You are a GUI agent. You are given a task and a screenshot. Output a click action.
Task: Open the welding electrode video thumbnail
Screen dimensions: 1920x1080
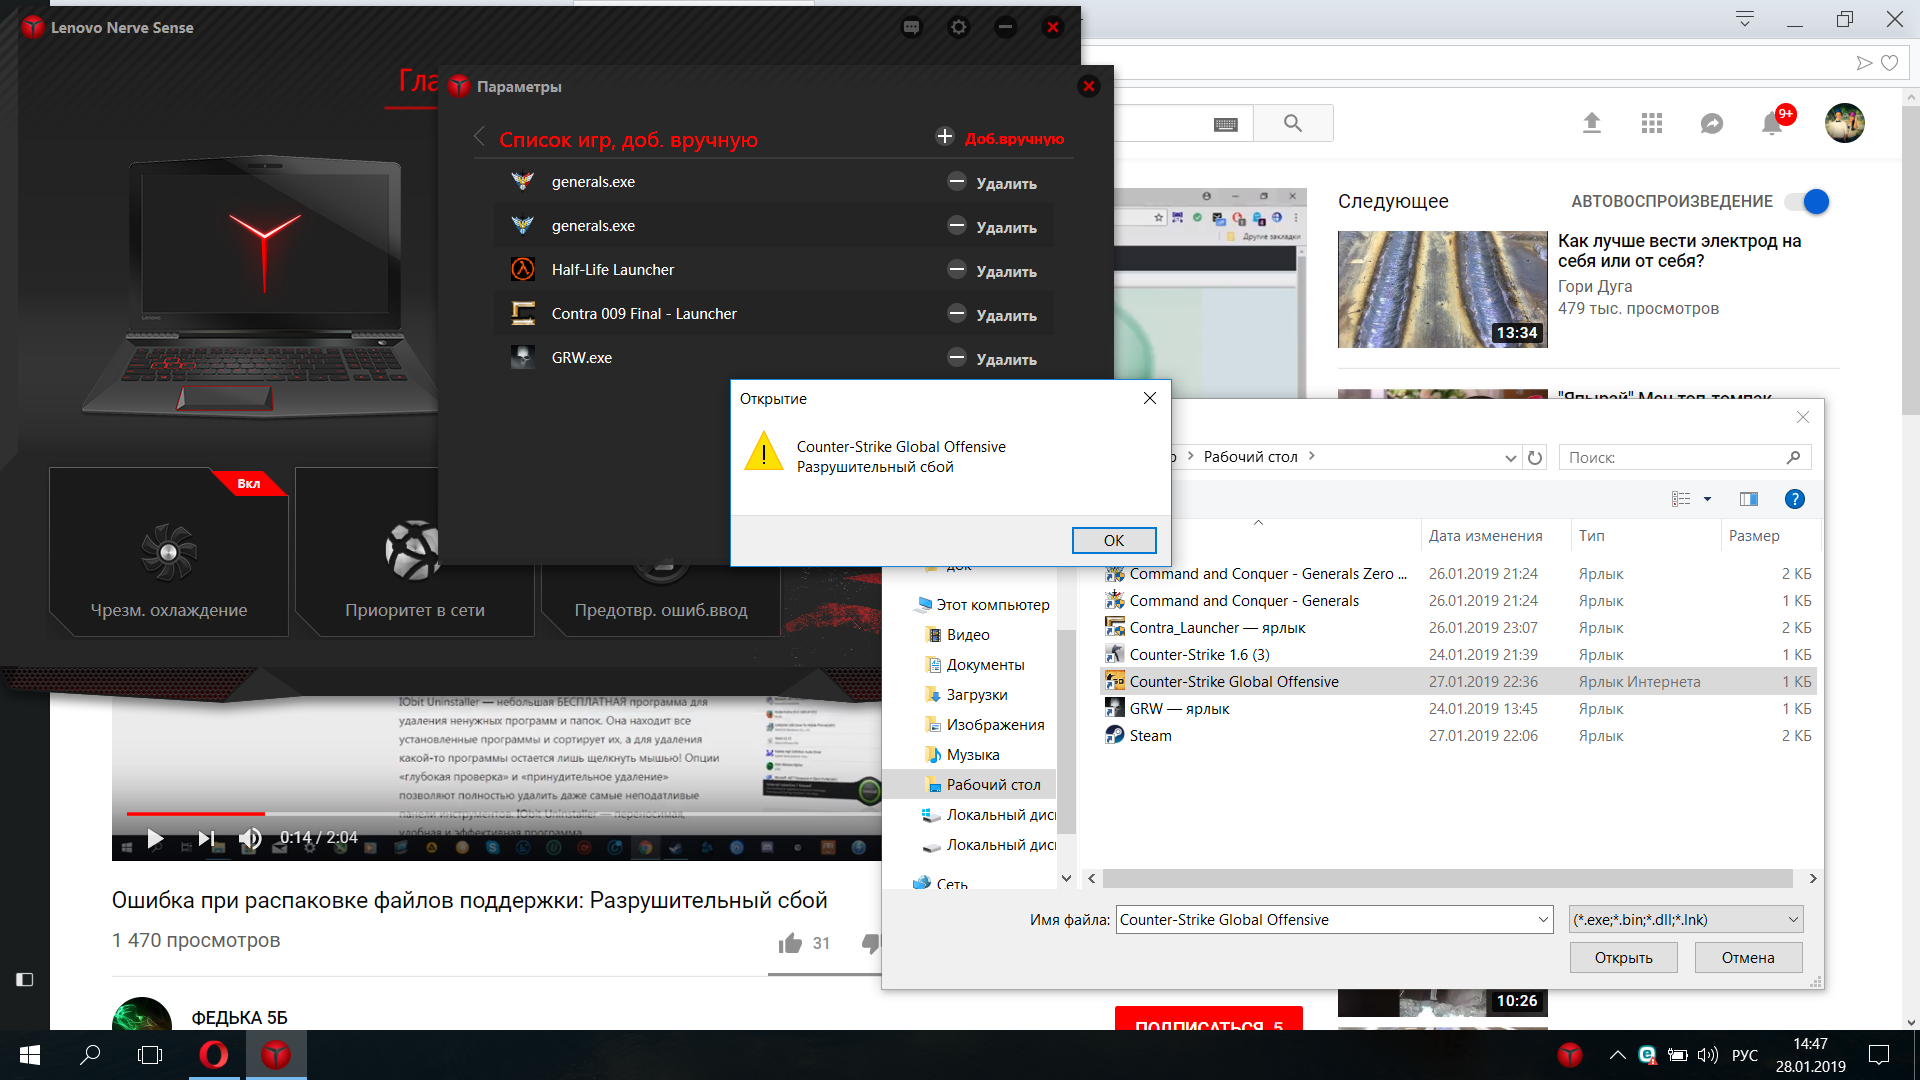point(1442,289)
